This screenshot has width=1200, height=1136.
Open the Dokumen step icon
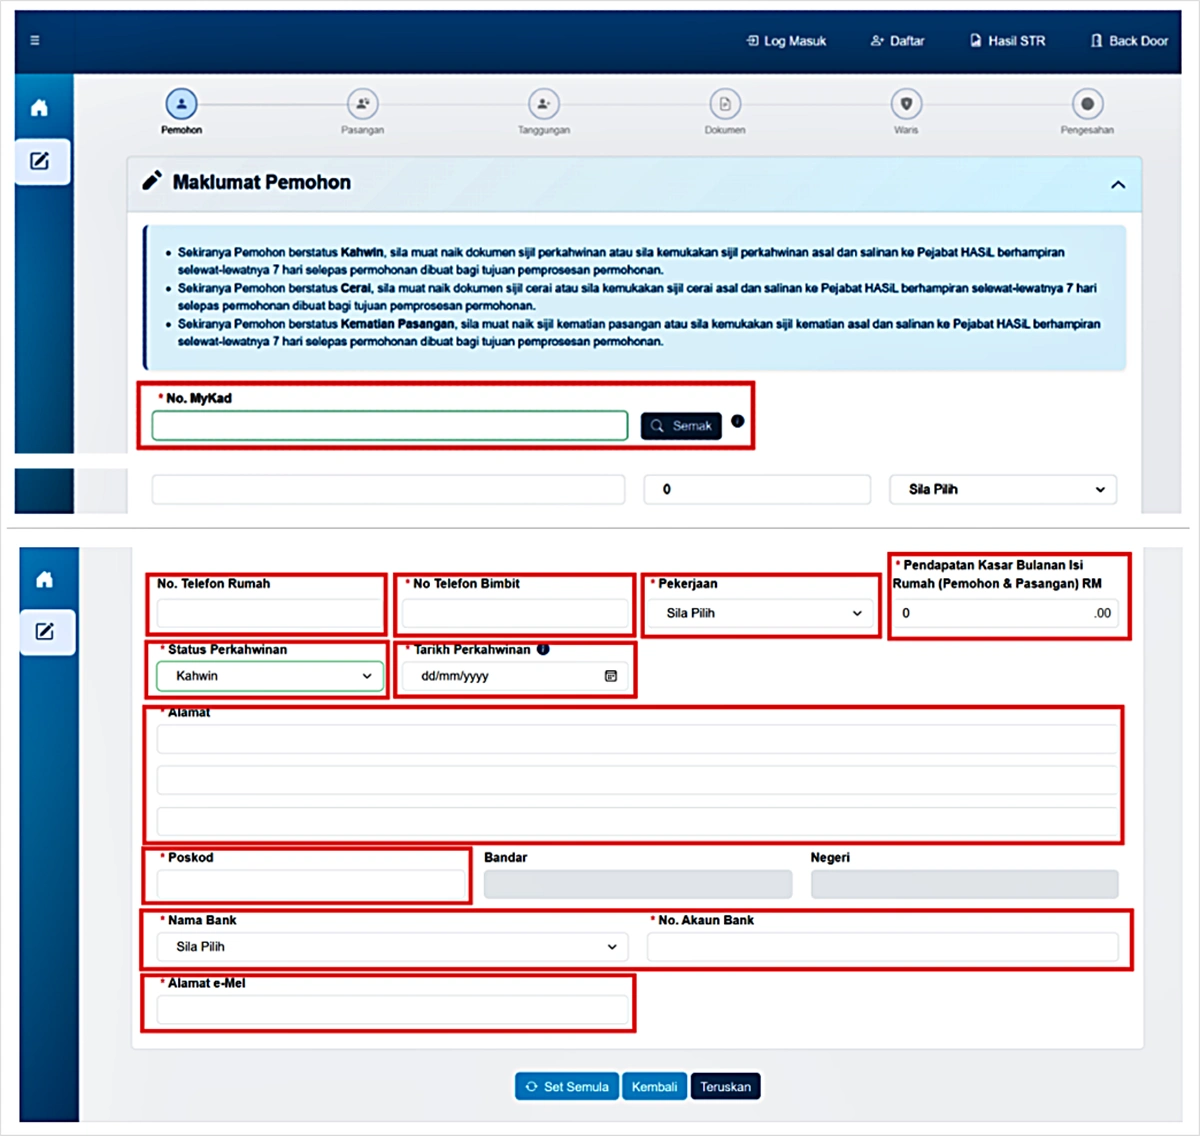pyautogui.click(x=725, y=104)
